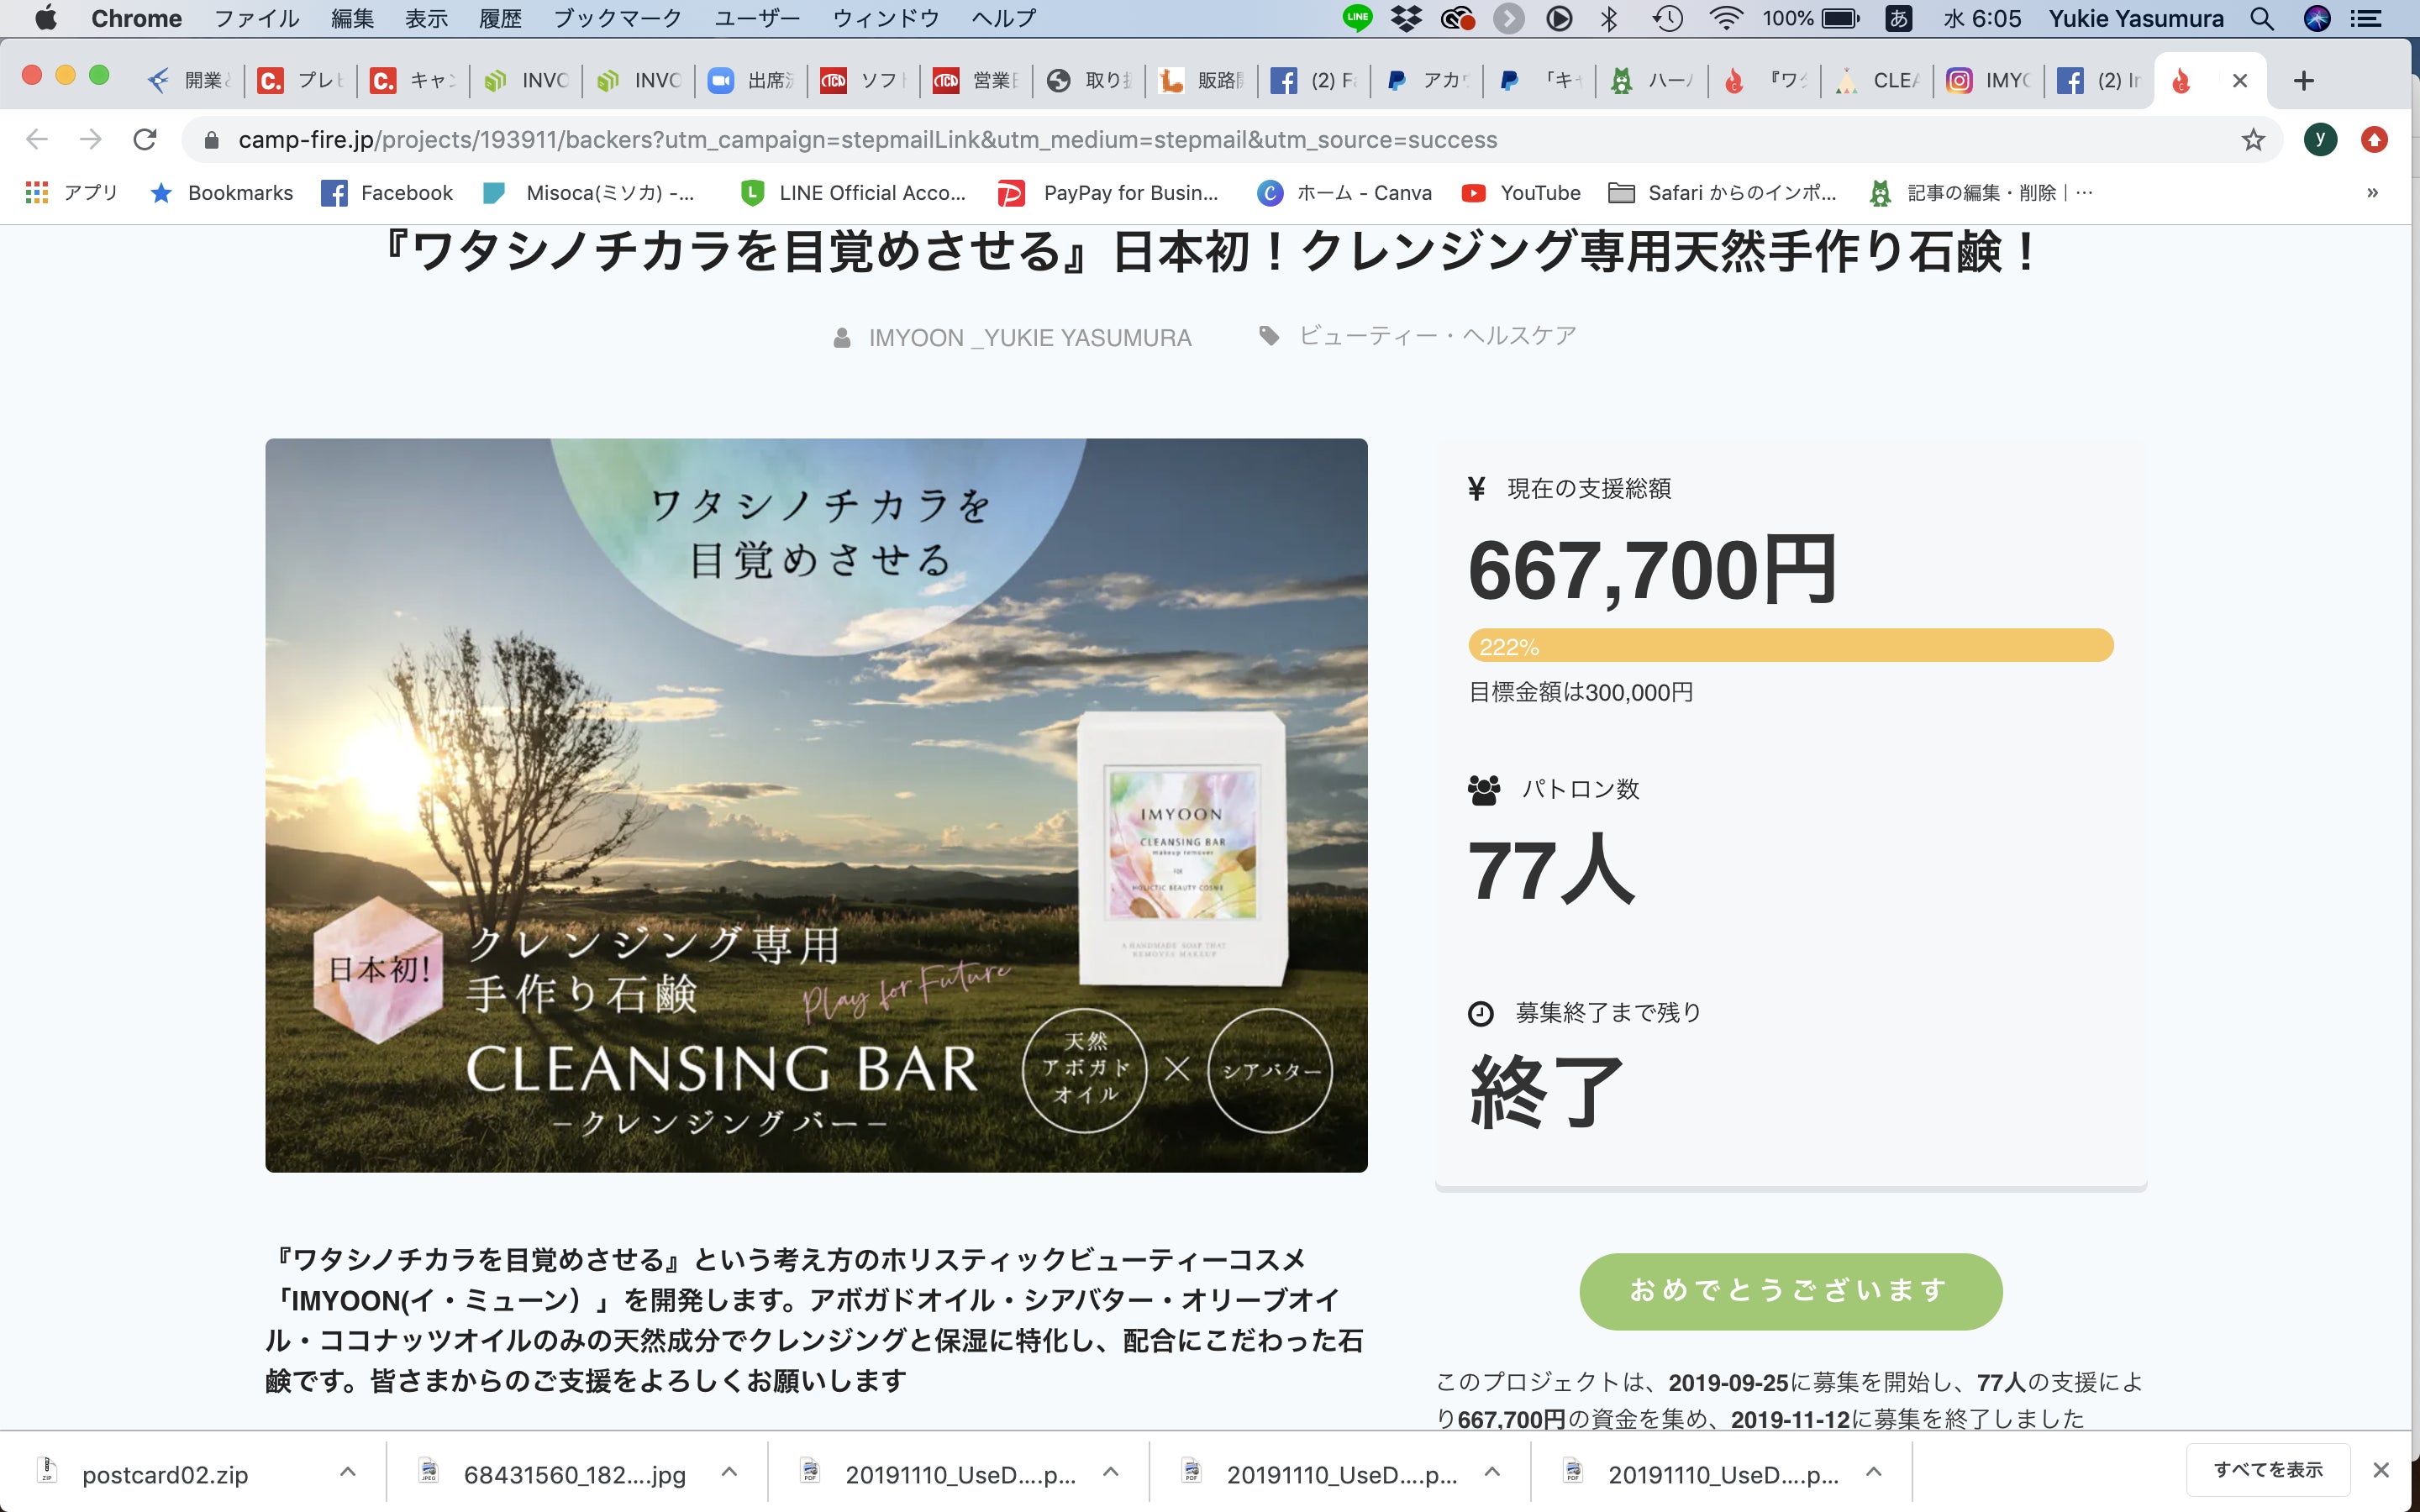Image resolution: width=2420 pixels, height=1512 pixels.
Task: Close the downloads bar
Action: [x=2381, y=1469]
